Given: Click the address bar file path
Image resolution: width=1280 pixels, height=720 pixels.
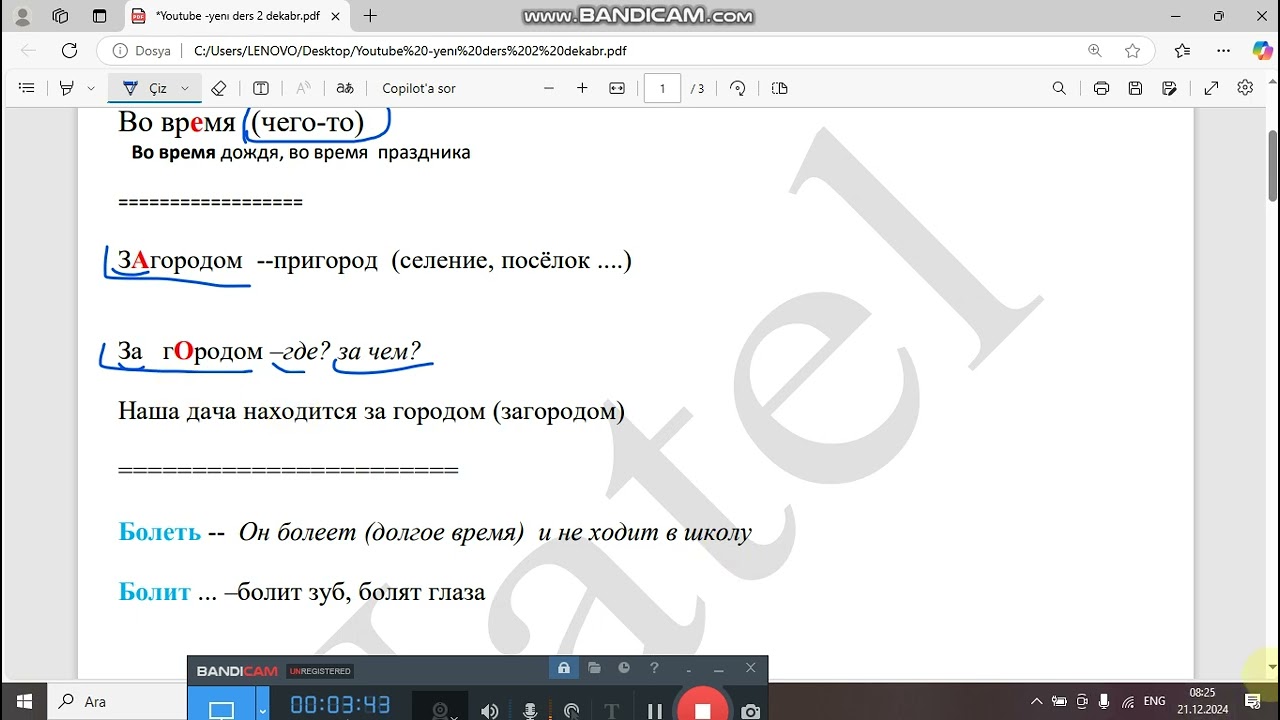Looking at the screenshot, I should click(410, 51).
